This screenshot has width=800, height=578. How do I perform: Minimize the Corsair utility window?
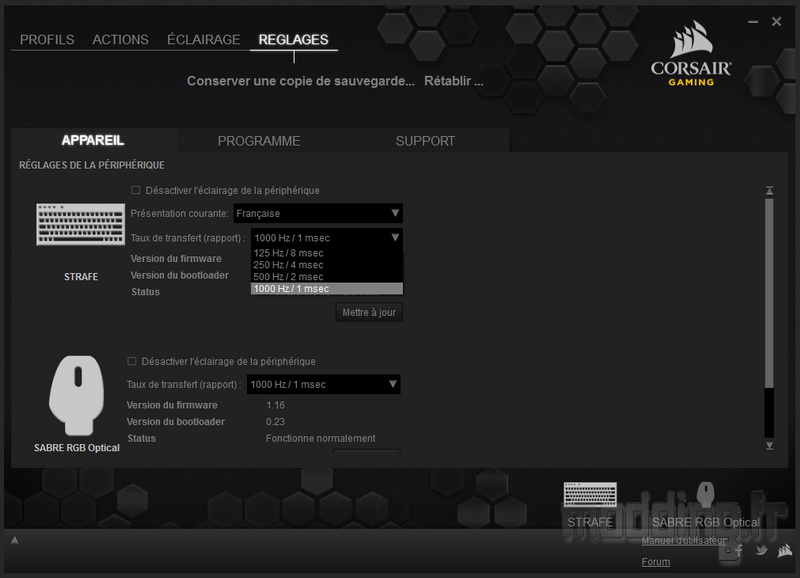click(753, 22)
